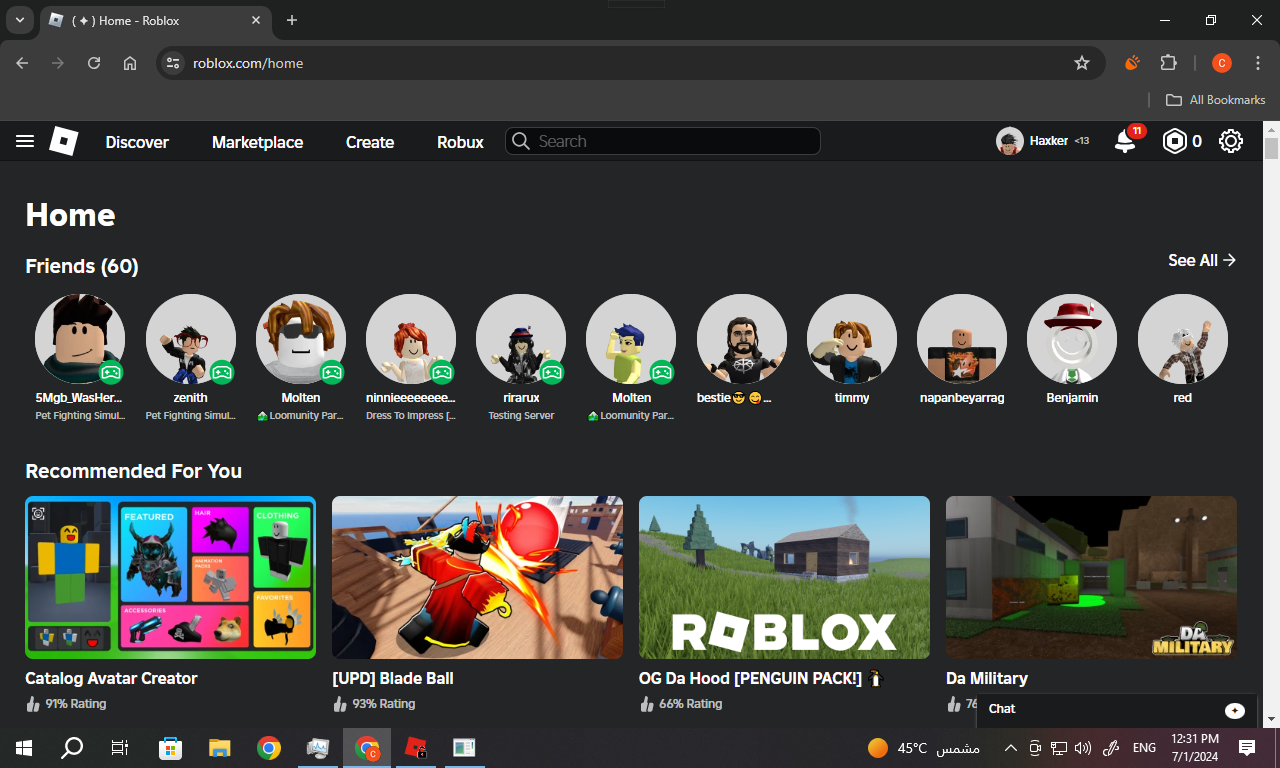Open a new browser tab
Image resolution: width=1280 pixels, height=768 pixels.
point(292,20)
